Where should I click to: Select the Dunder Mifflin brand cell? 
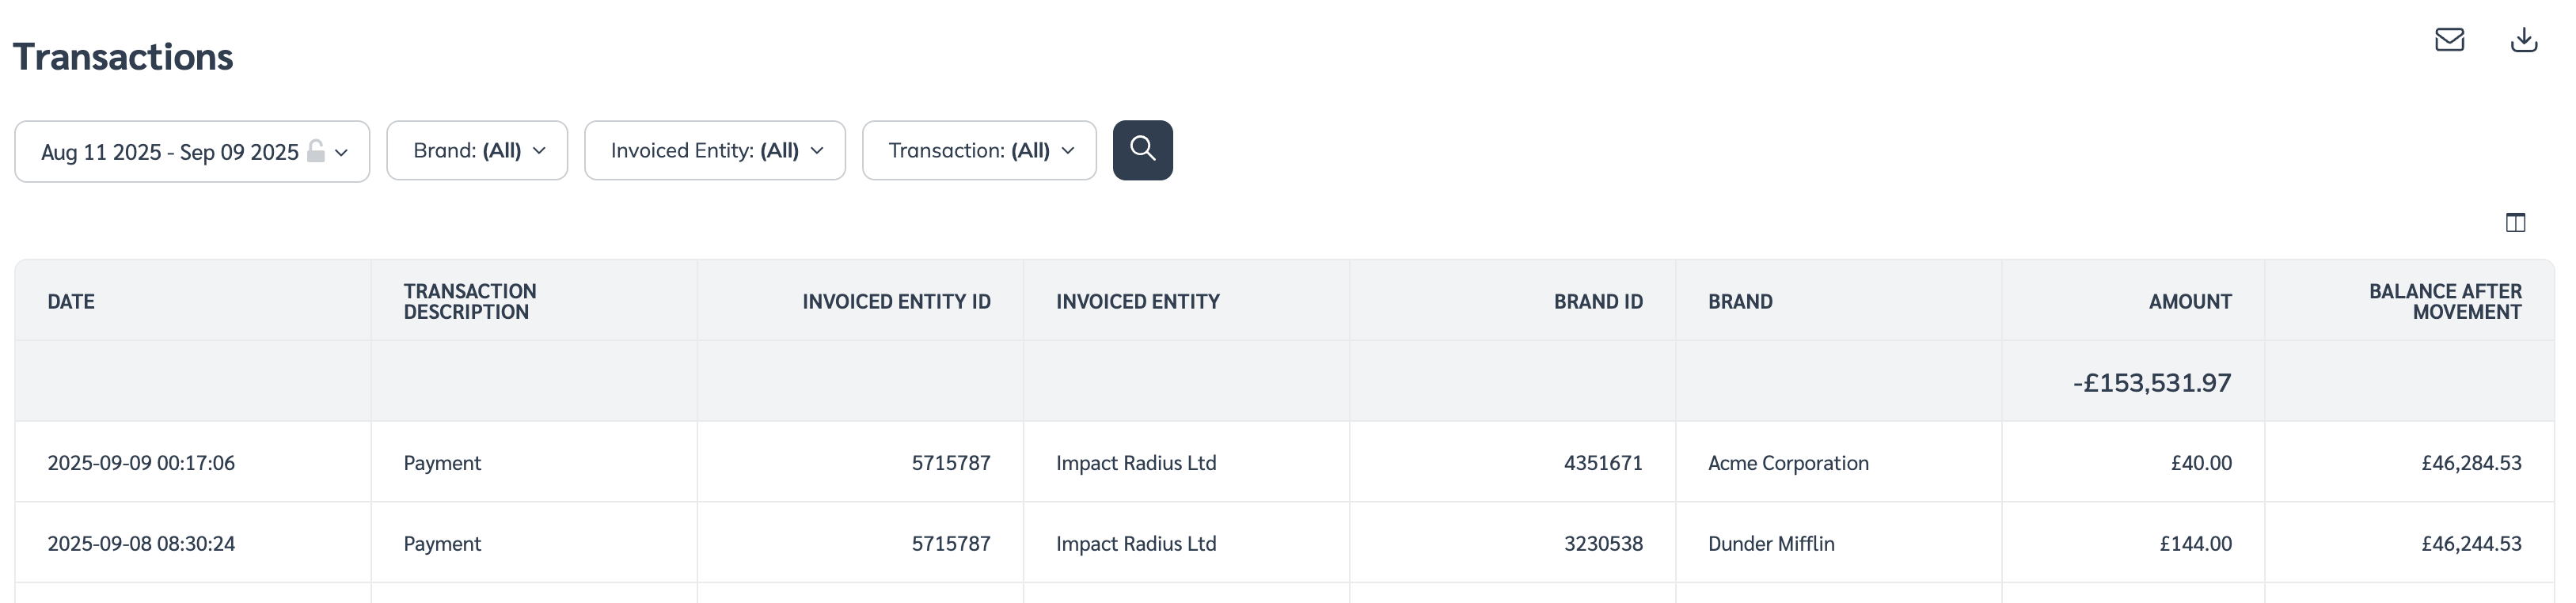1771,544
